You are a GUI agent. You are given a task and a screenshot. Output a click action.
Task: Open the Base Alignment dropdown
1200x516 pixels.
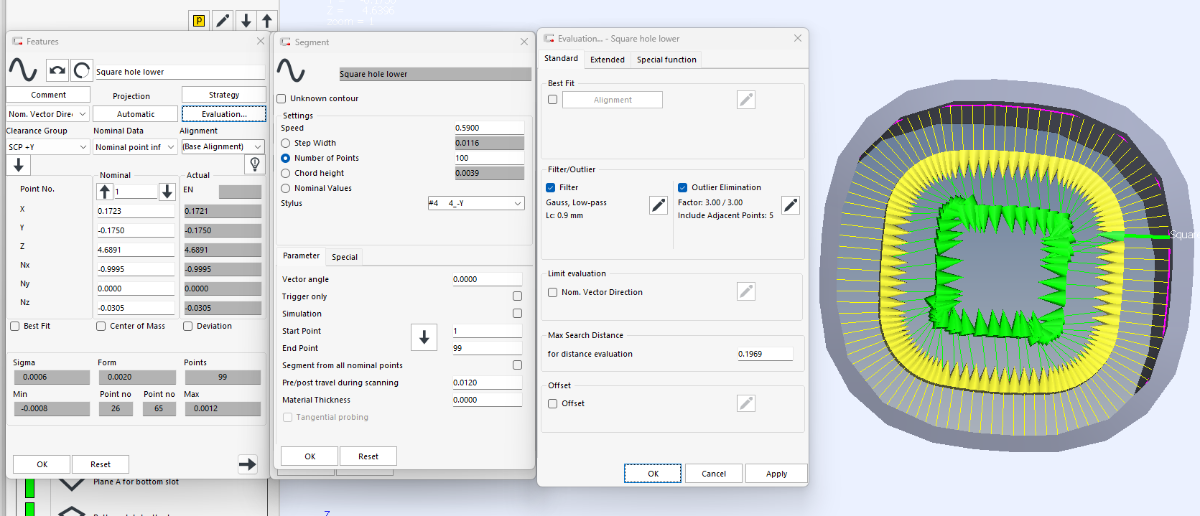222,147
